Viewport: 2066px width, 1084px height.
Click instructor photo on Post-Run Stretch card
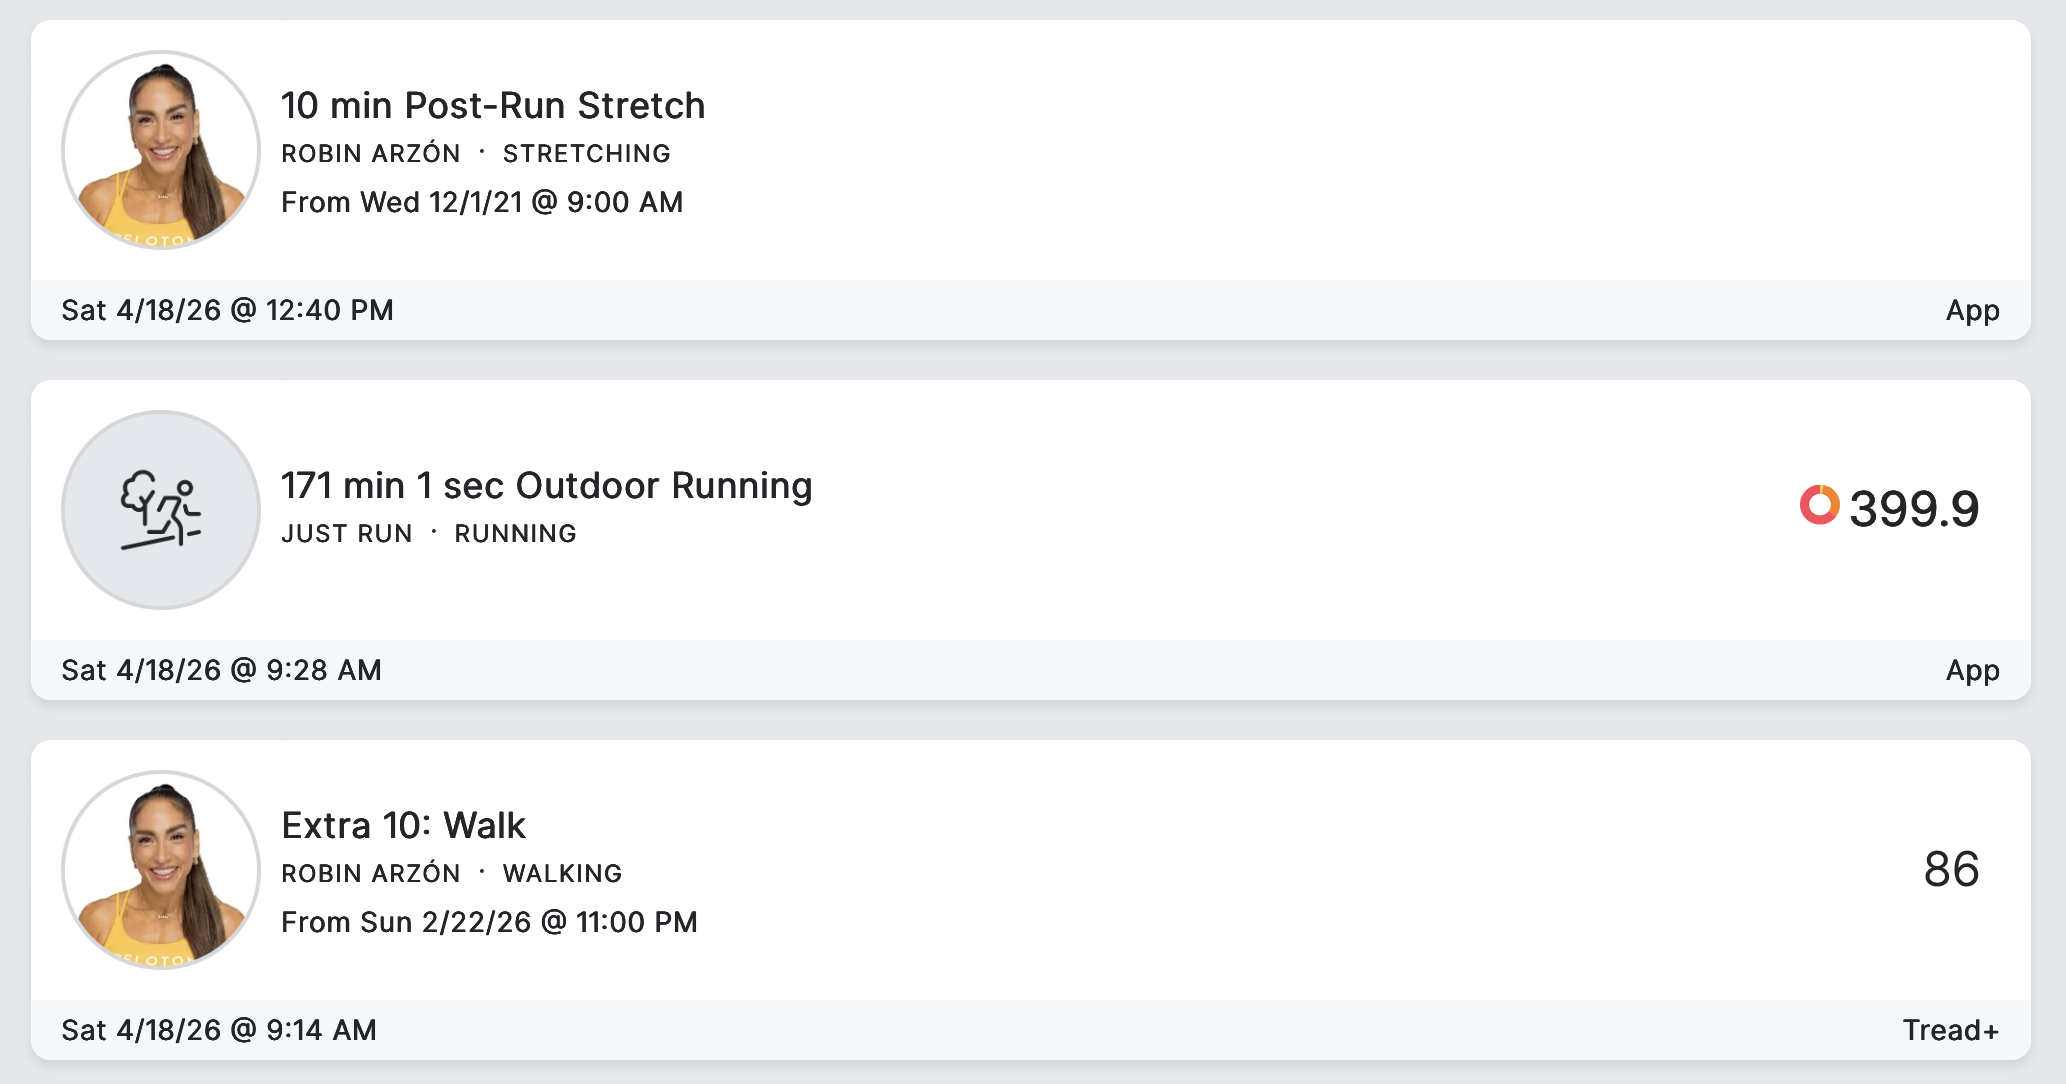160,150
